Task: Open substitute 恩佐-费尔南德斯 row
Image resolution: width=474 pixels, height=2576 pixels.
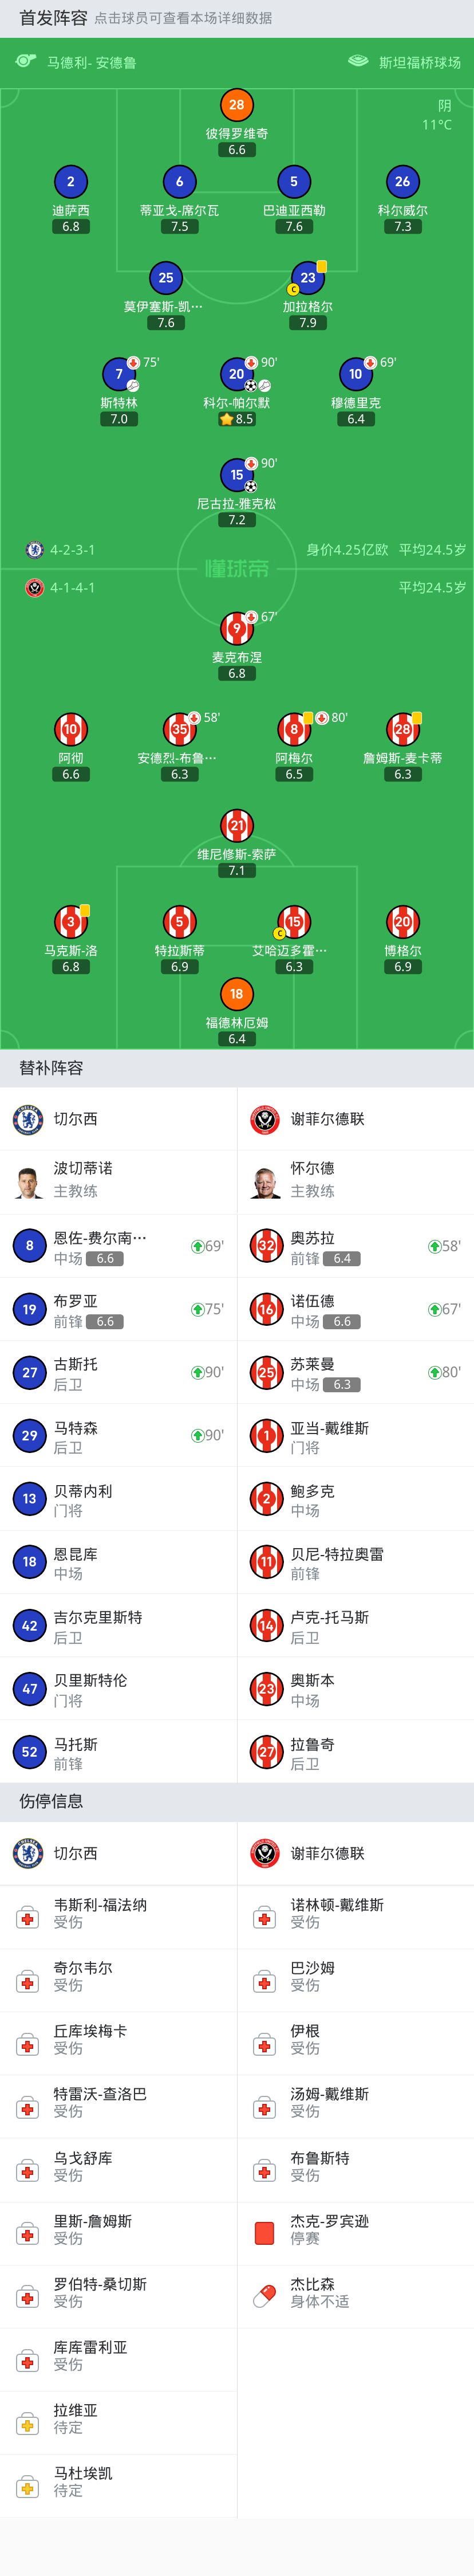Action: click(118, 1246)
